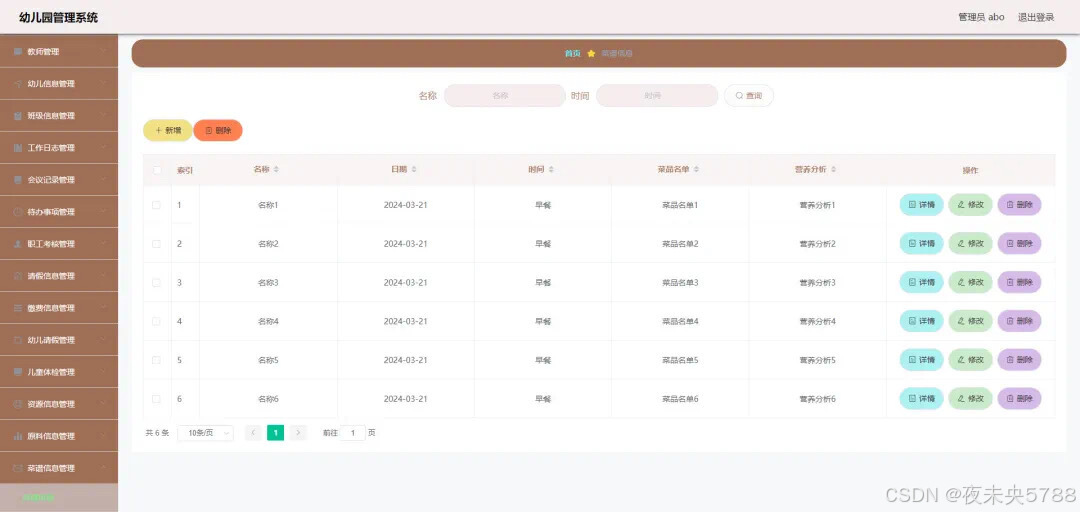Click the 原料信息管理 bar-chart icon
The image size is (1080, 512).
[x=19, y=436]
